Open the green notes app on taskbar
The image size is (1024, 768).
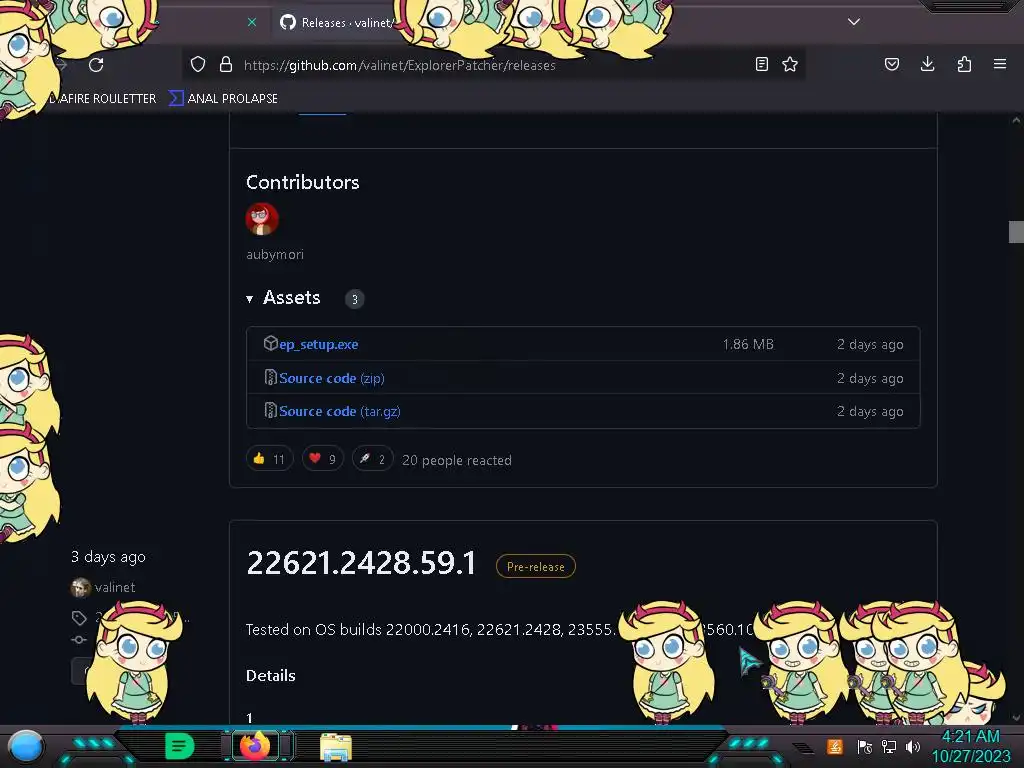tap(180, 746)
